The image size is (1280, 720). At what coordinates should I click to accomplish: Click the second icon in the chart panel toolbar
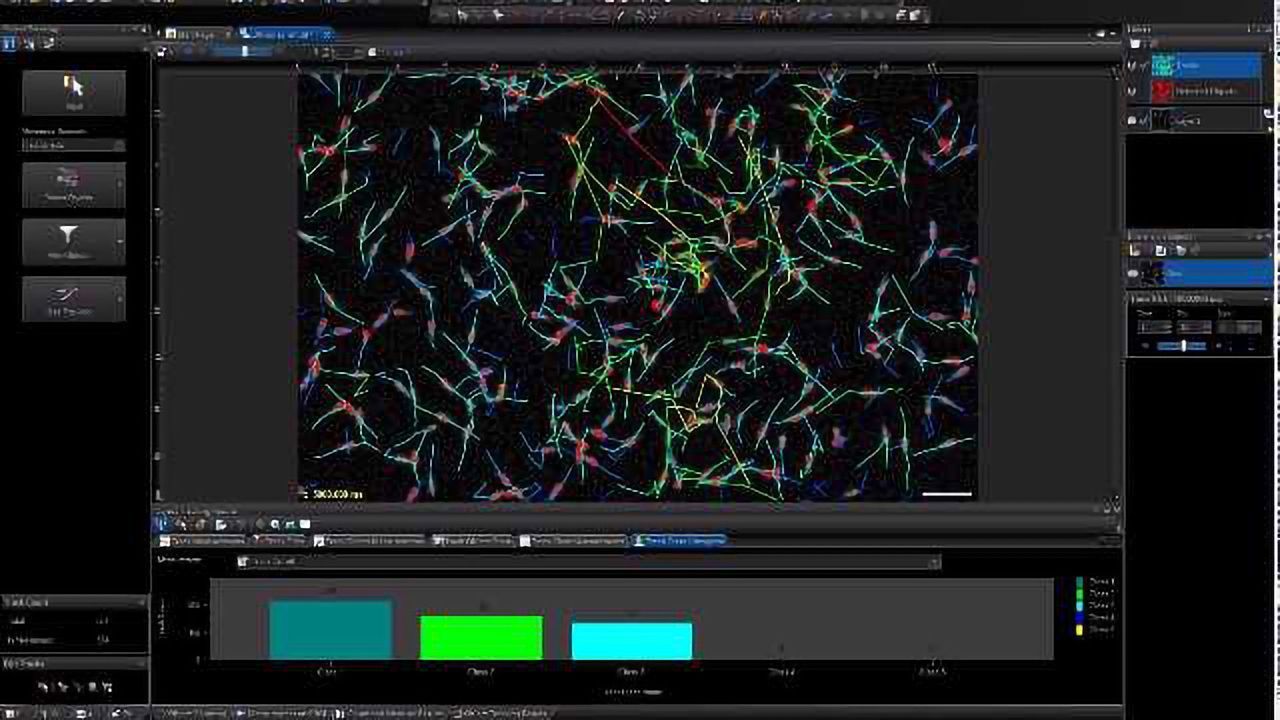181,523
